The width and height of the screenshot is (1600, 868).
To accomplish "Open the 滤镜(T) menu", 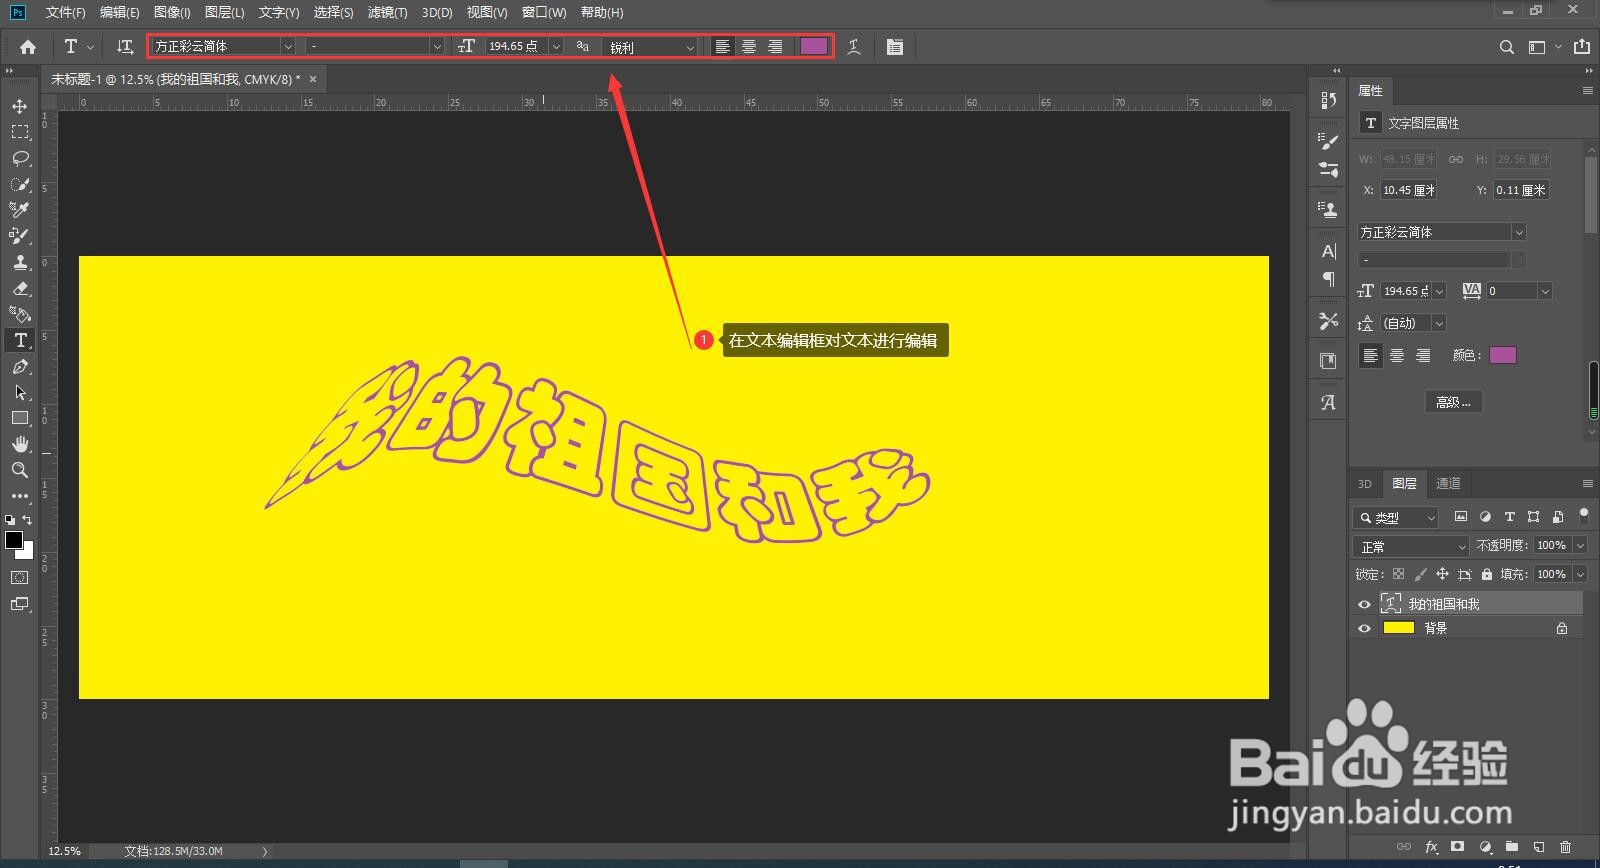I will [x=387, y=12].
